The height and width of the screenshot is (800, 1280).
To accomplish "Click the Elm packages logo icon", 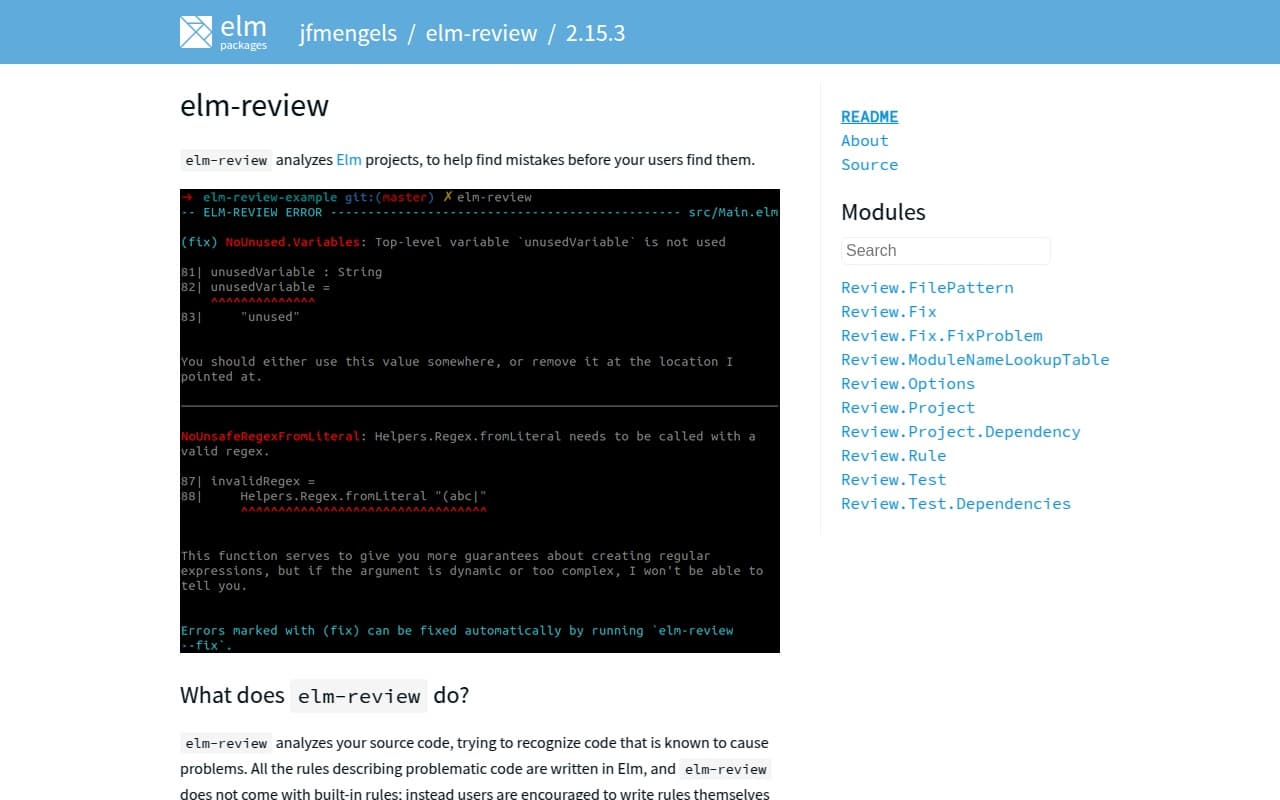I will [196, 32].
